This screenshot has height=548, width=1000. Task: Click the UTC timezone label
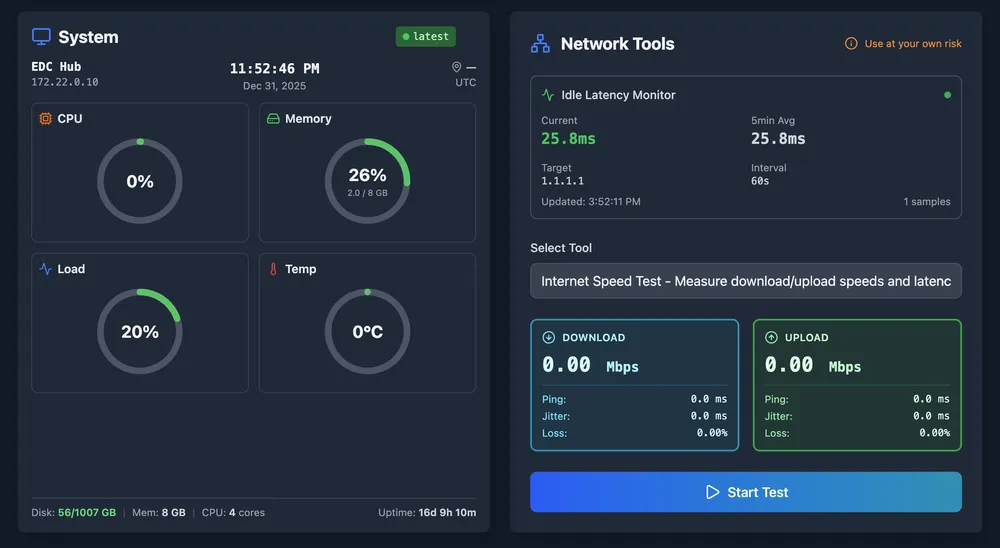tap(466, 82)
